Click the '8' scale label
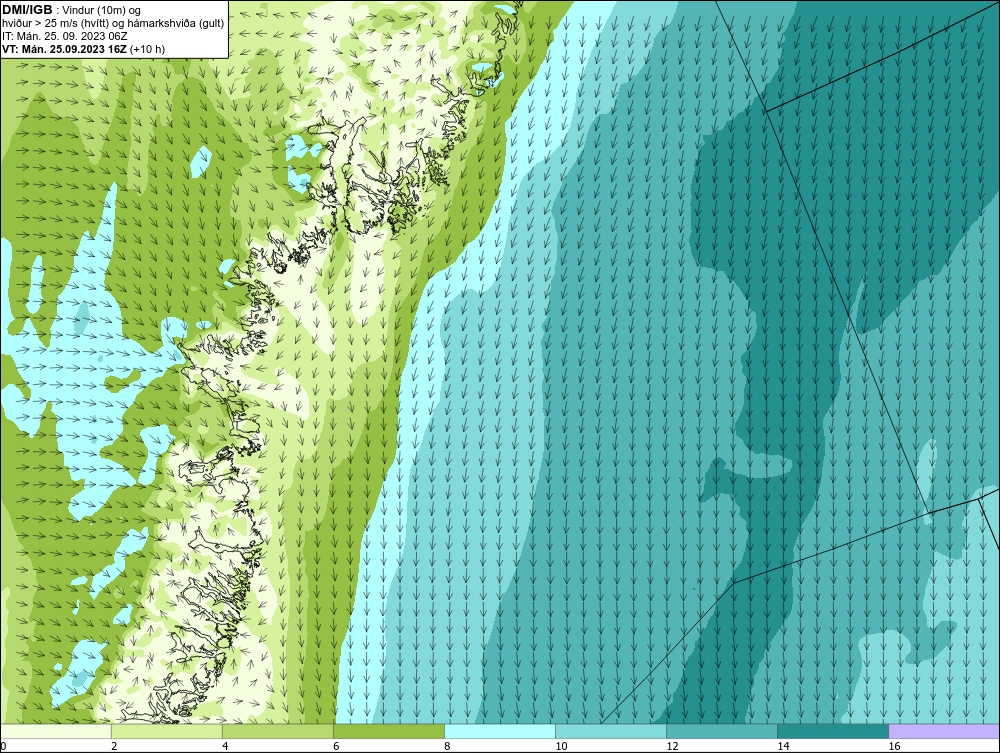 coord(447,746)
